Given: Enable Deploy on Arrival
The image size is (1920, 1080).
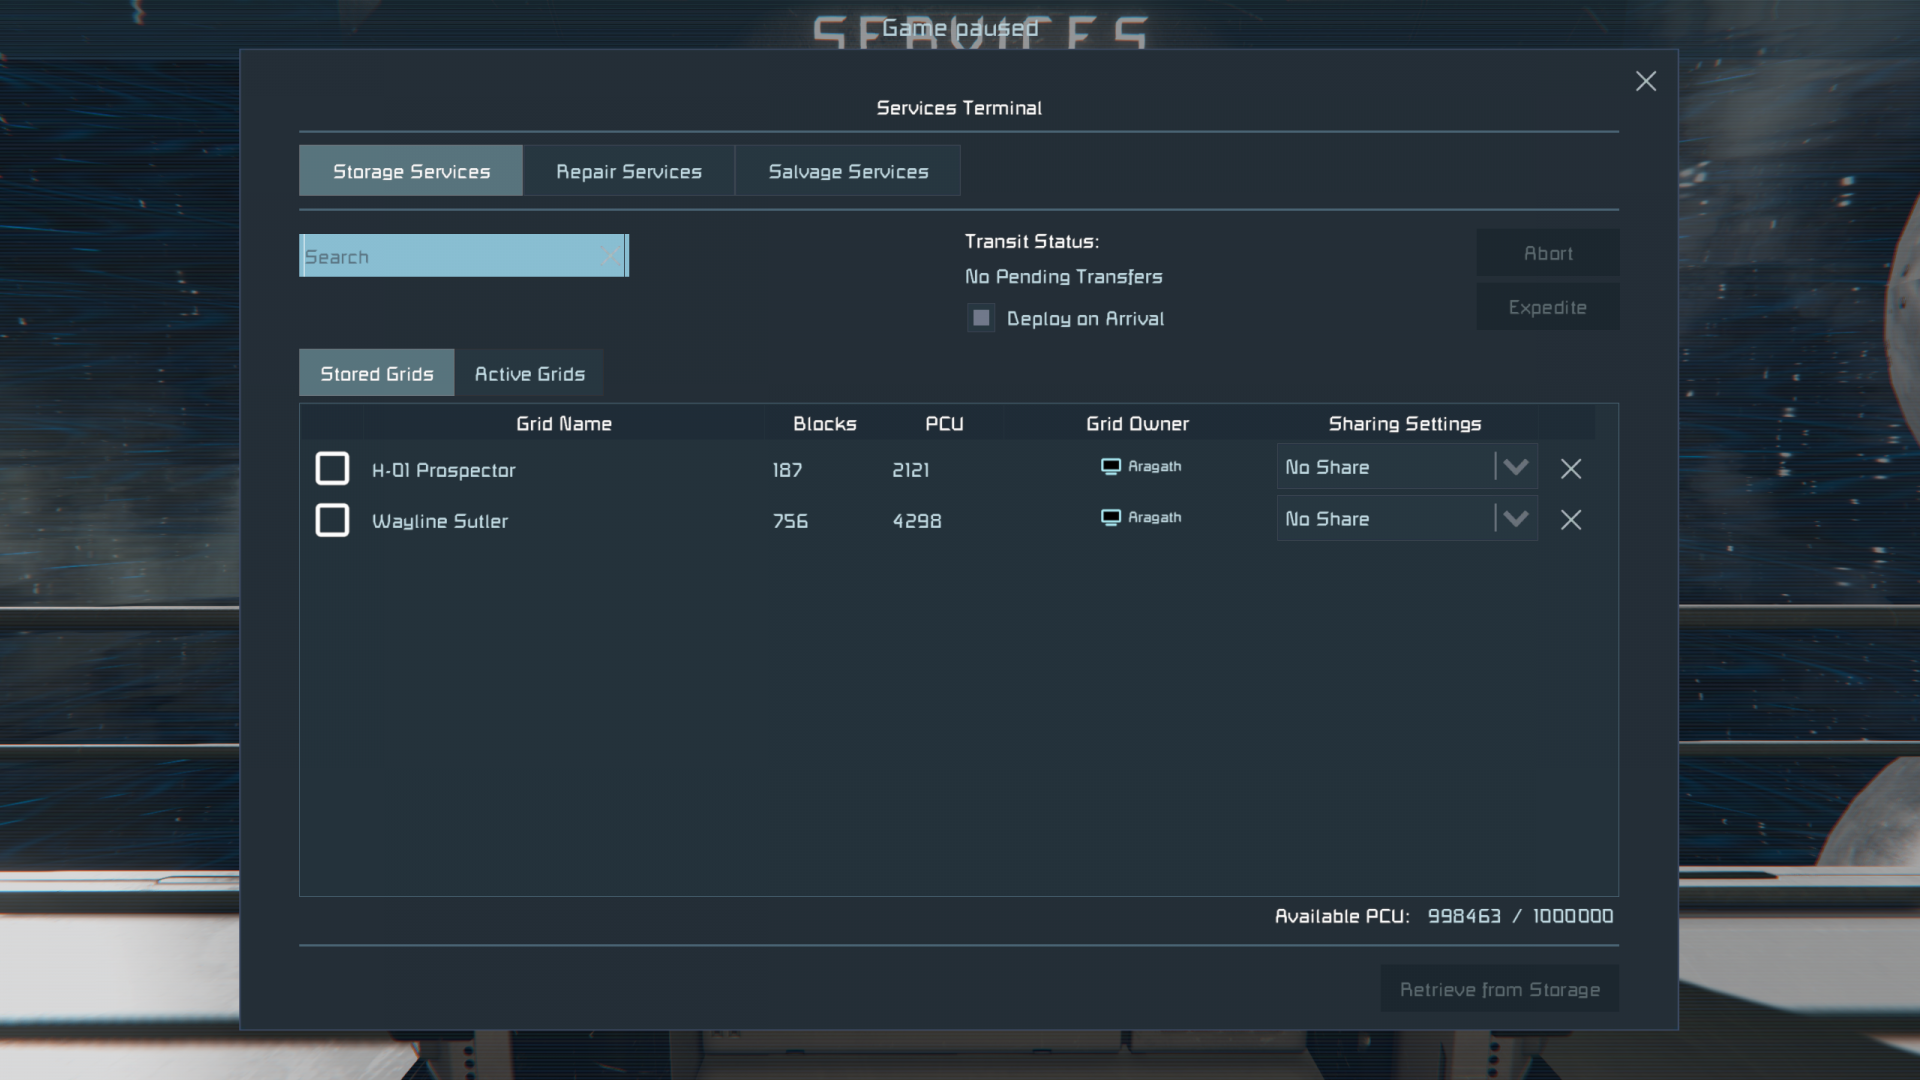Looking at the screenshot, I should coord(981,318).
